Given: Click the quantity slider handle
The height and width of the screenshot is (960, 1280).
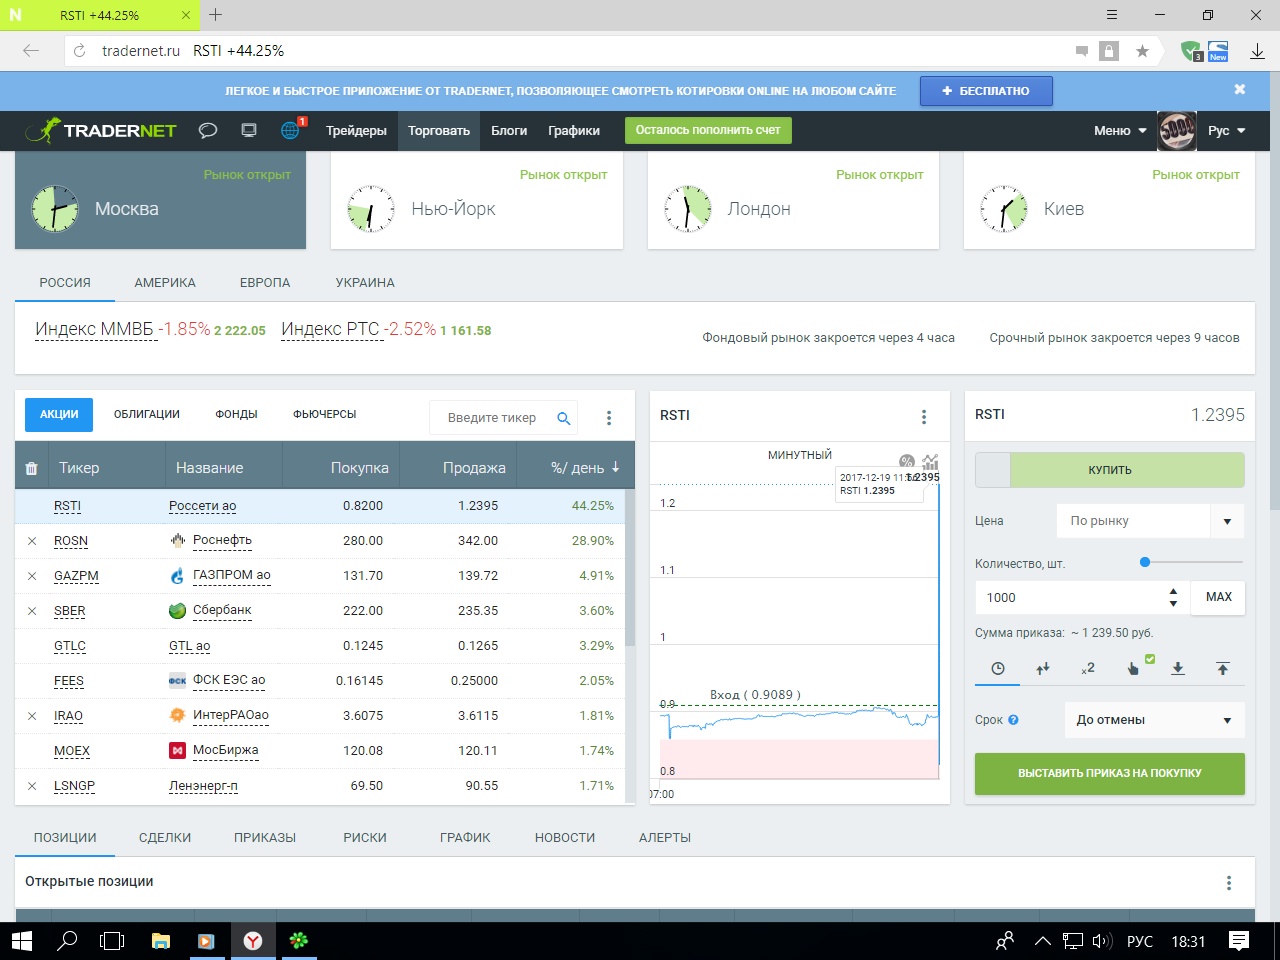Looking at the screenshot, I should (1145, 562).
